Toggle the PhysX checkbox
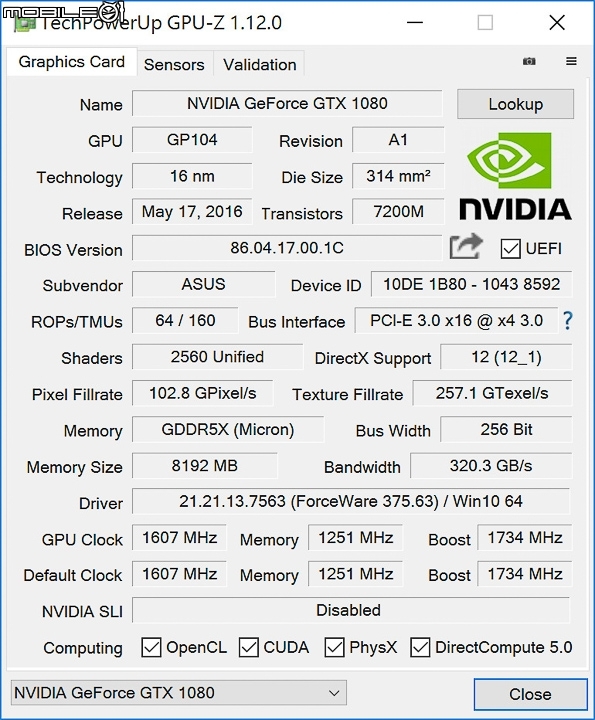Image resolution: width=595 pixels, height=720 pixels. pos(334,647)
